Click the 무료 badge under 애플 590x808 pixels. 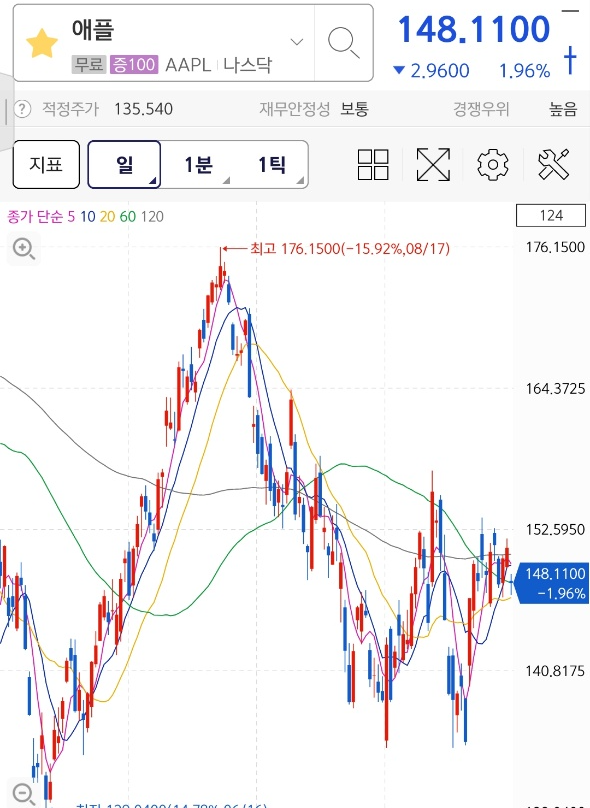(89, 65)
